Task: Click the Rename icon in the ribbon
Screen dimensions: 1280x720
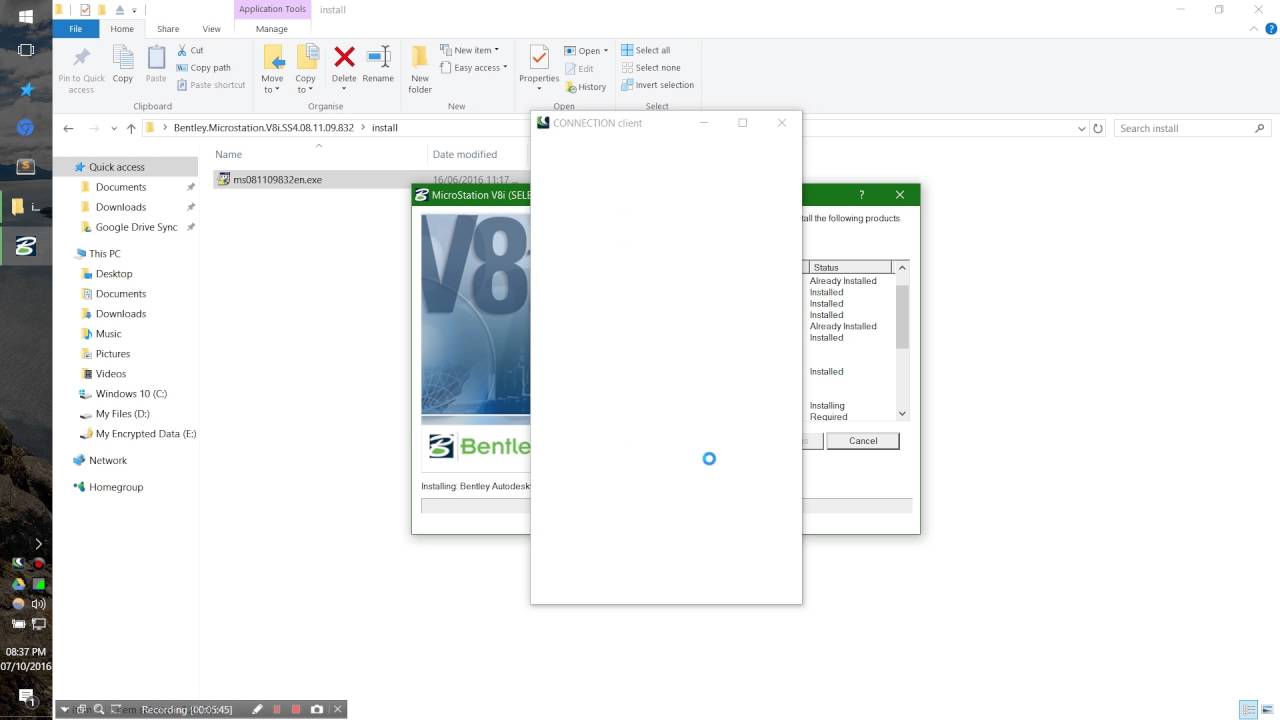Action: click(378, 57)
